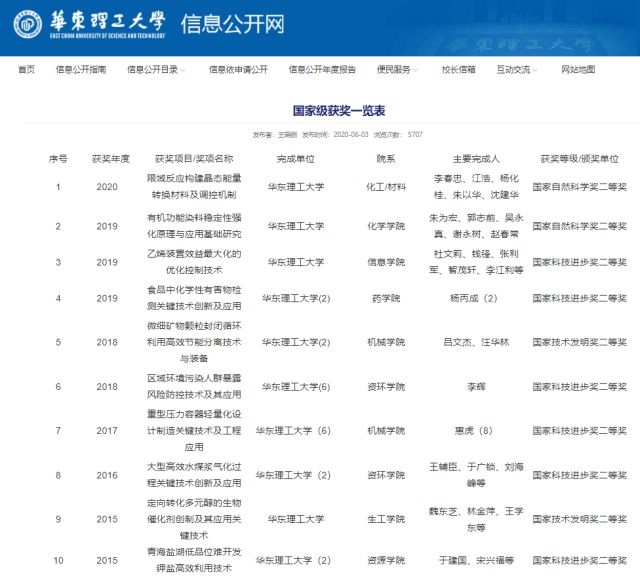Click department cell 信息学院

click(x=386, y=262)
